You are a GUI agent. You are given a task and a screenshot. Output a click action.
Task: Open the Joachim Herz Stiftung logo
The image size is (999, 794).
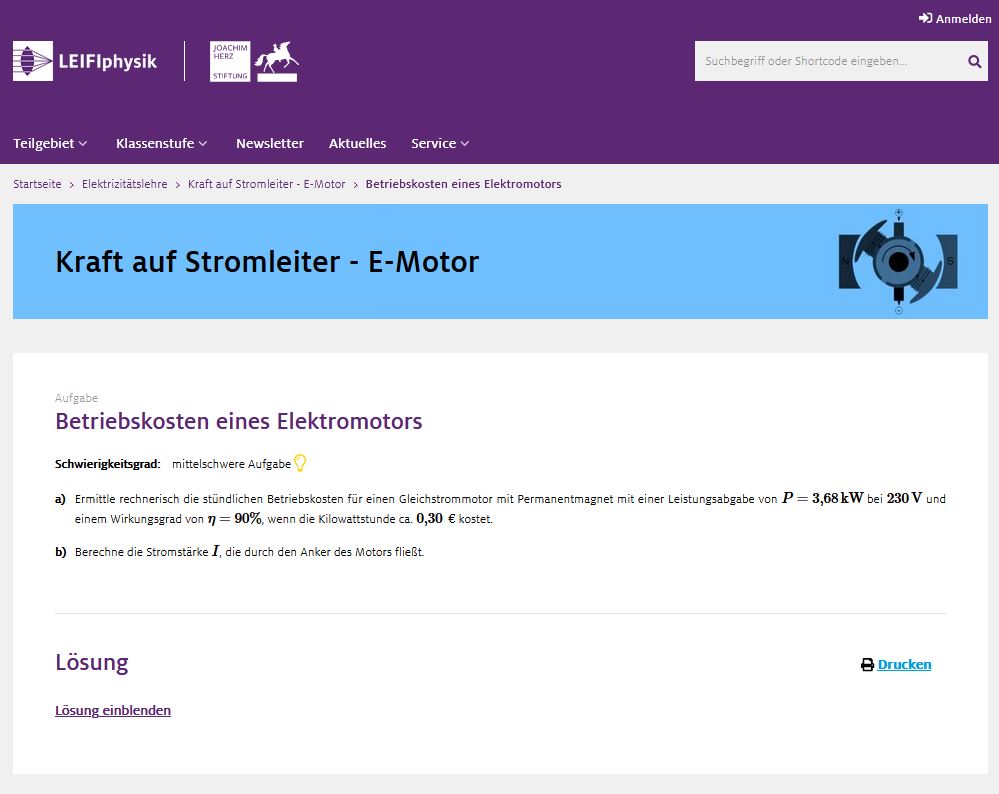[254, 61]
